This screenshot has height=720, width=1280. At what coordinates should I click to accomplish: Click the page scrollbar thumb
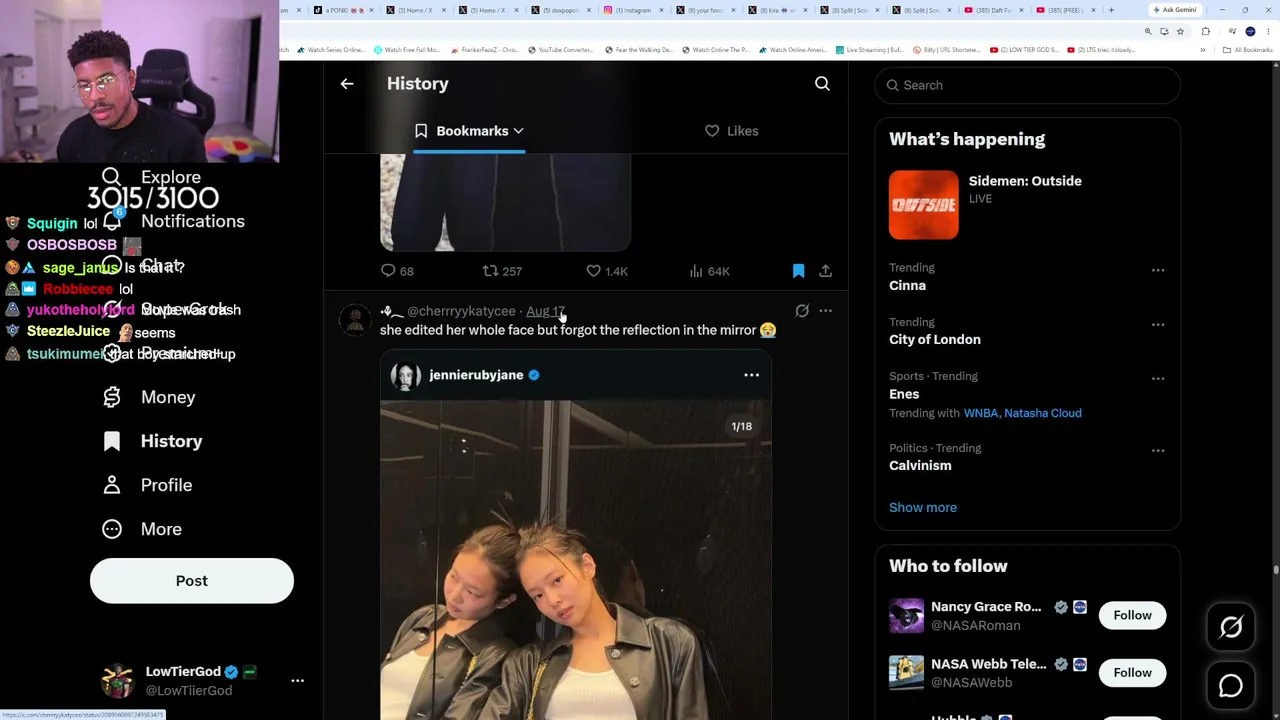pyautogui.click(x=1276, y=570)
